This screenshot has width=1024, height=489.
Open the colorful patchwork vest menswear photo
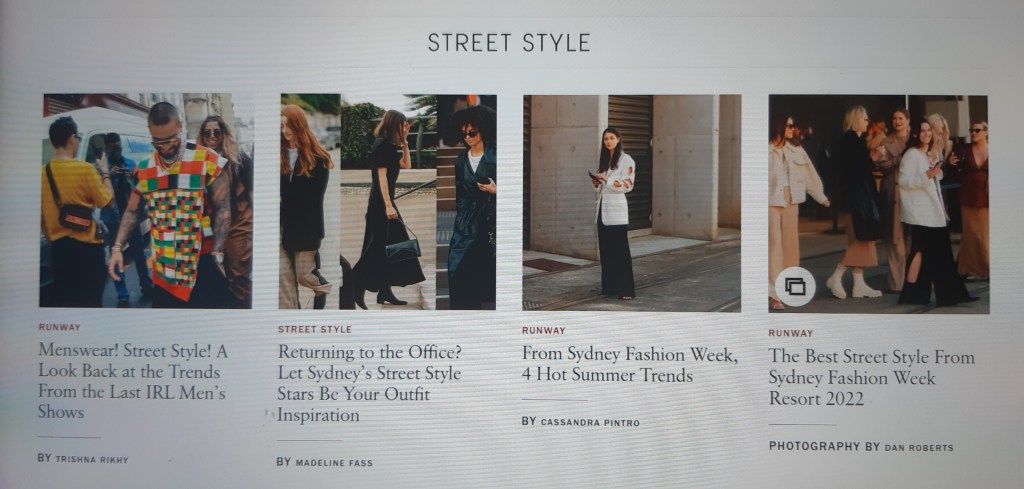pos(146,200)
